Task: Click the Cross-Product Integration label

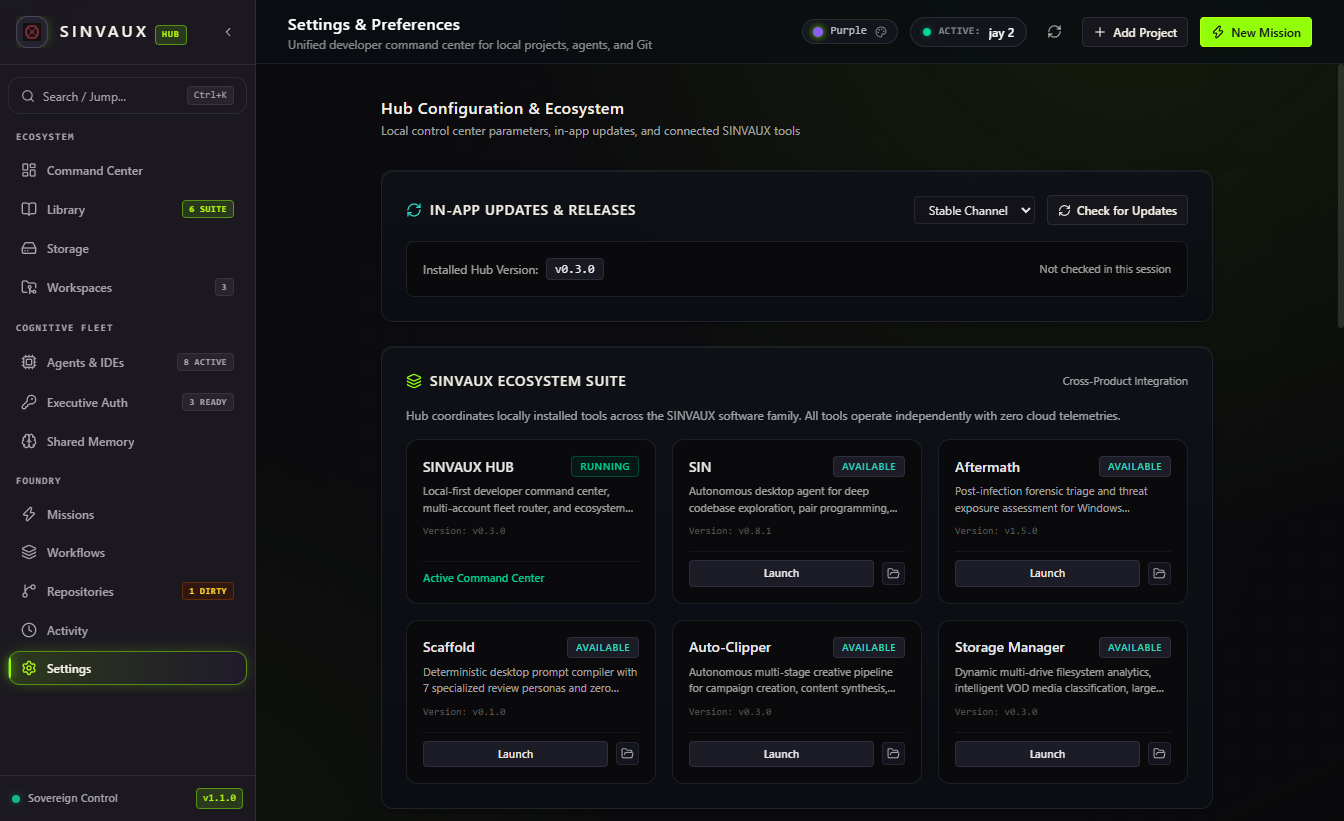Action: click(x=1125, y=381)
